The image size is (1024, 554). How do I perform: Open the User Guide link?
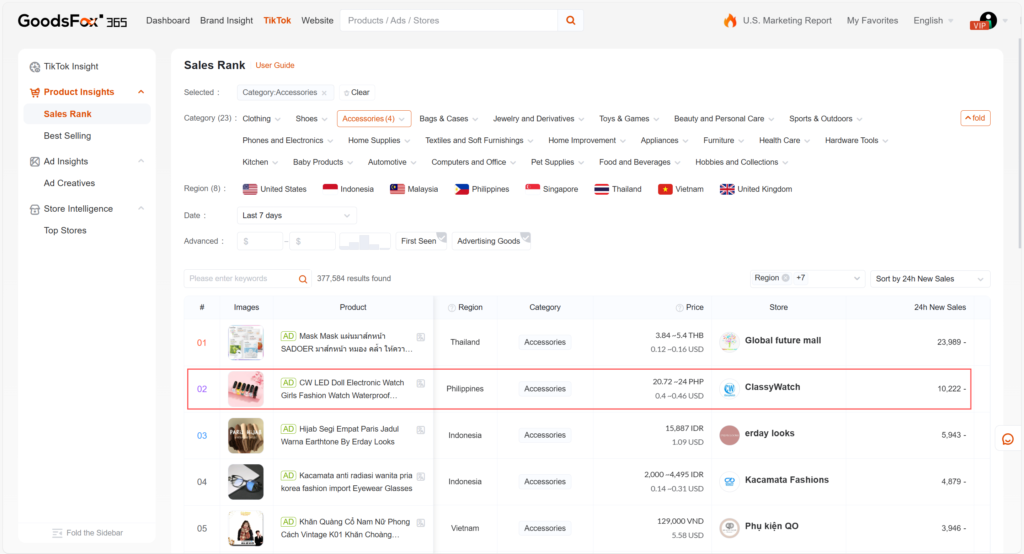click(275, 65)
